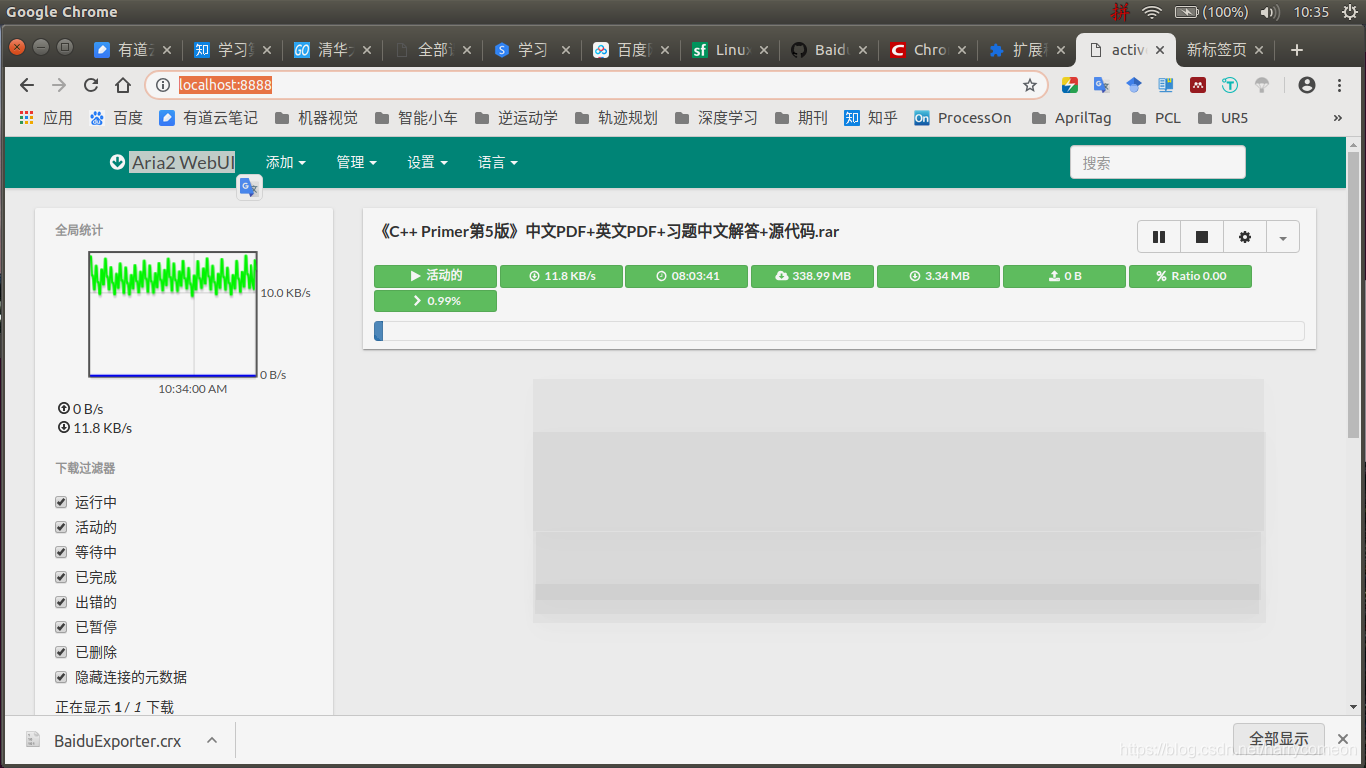Reload the page with the refresh icon
This screenshot has height=768, width=1366.
point(90,86)
